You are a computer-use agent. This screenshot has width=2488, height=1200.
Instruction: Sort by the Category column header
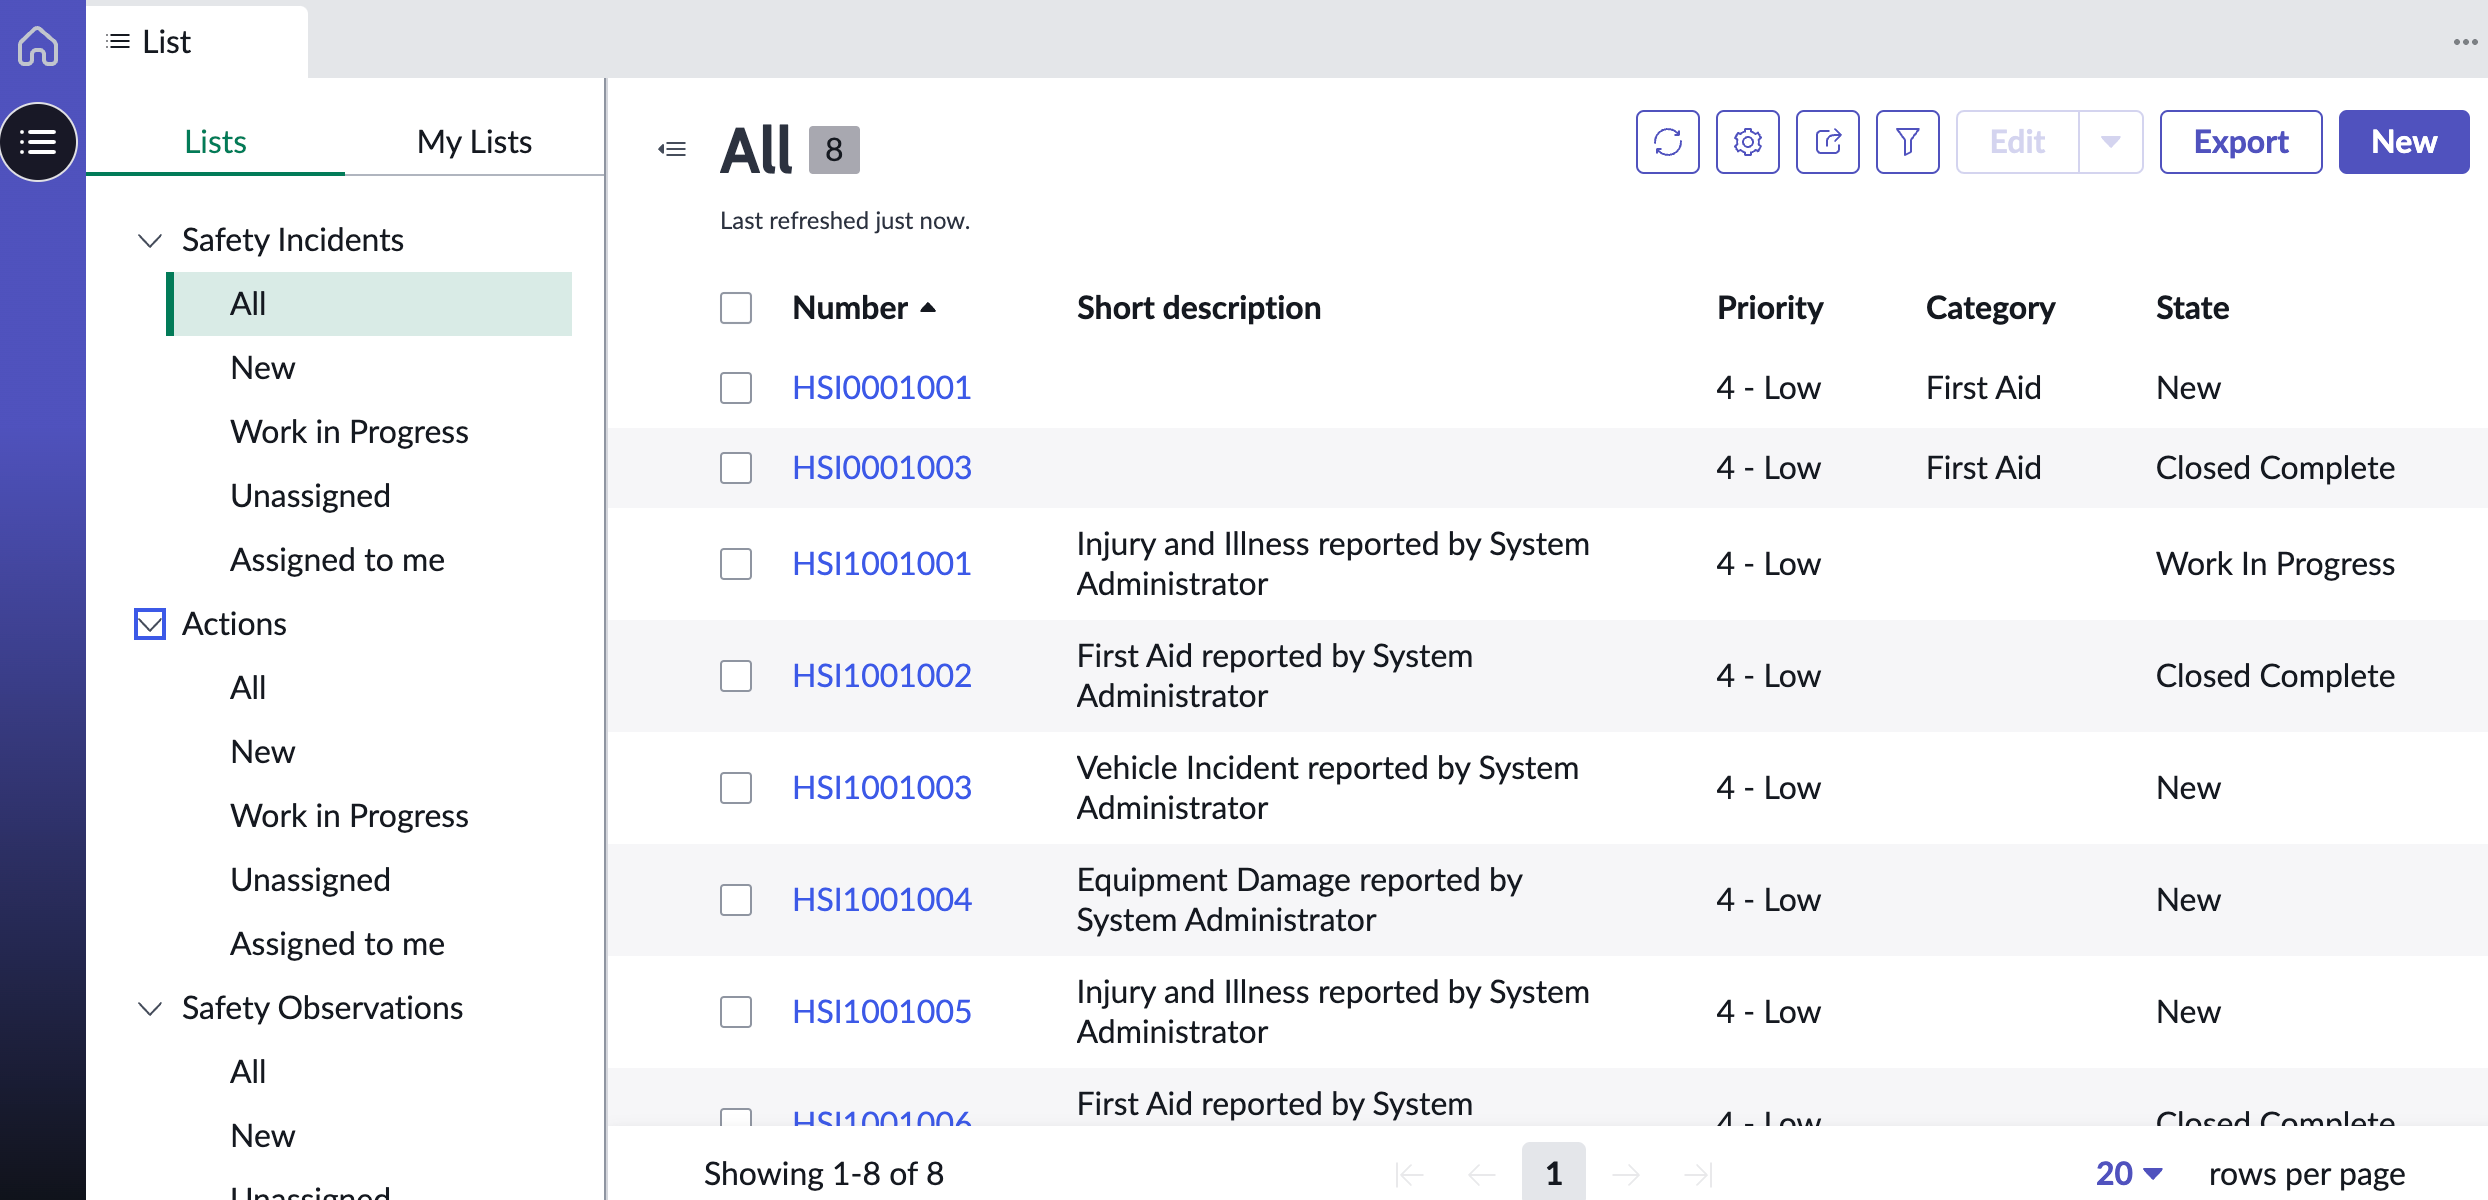pos(1990,308)
